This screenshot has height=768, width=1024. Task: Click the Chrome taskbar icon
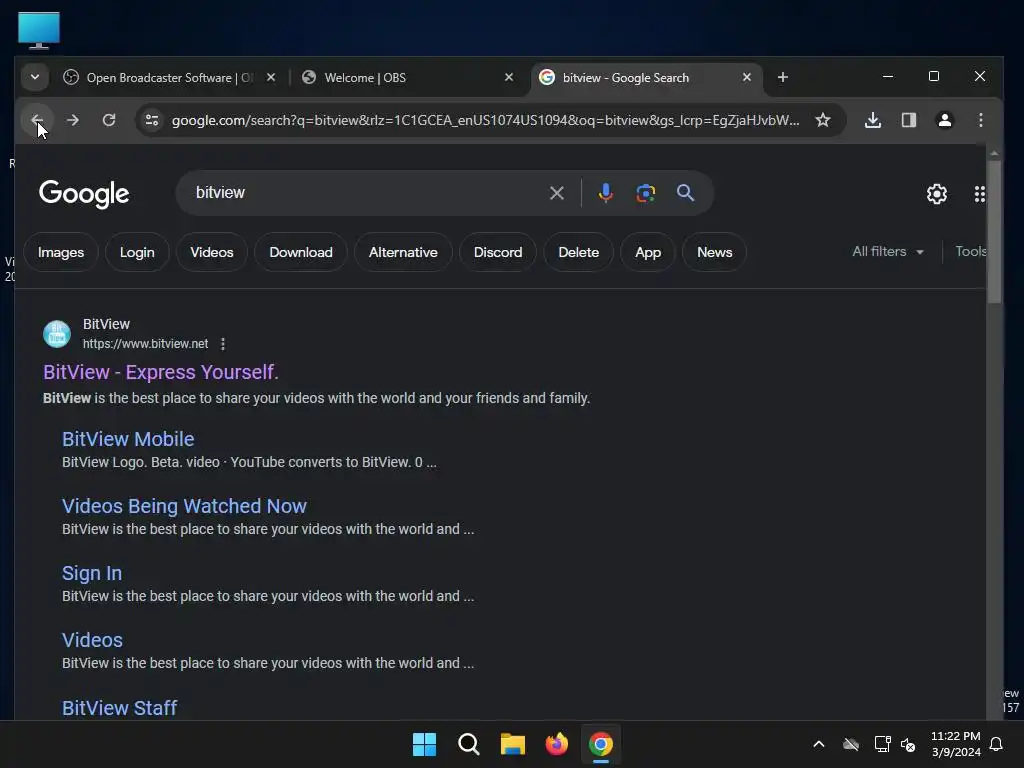(x=601, y=744)
